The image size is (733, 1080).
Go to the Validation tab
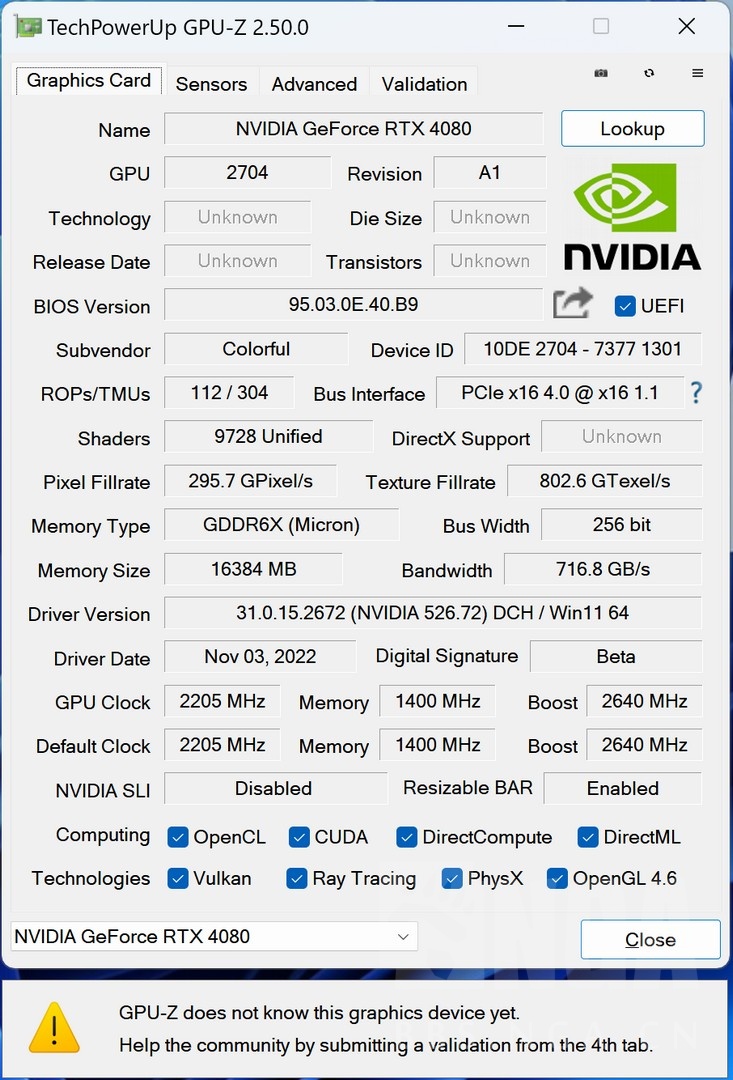click(424, 84)
